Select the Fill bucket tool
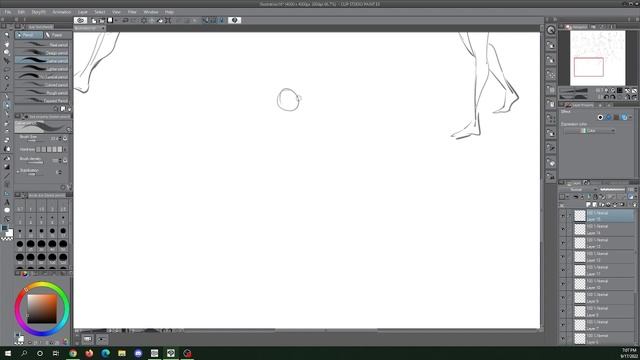The image size is (640, 360). (7, 158)
